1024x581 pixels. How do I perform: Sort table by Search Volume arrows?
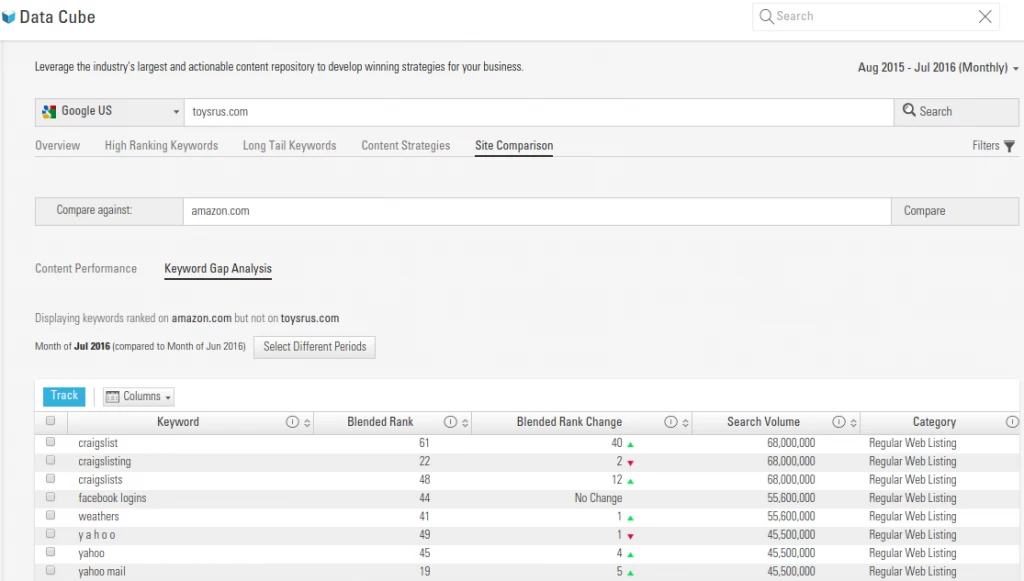point(853,423)
